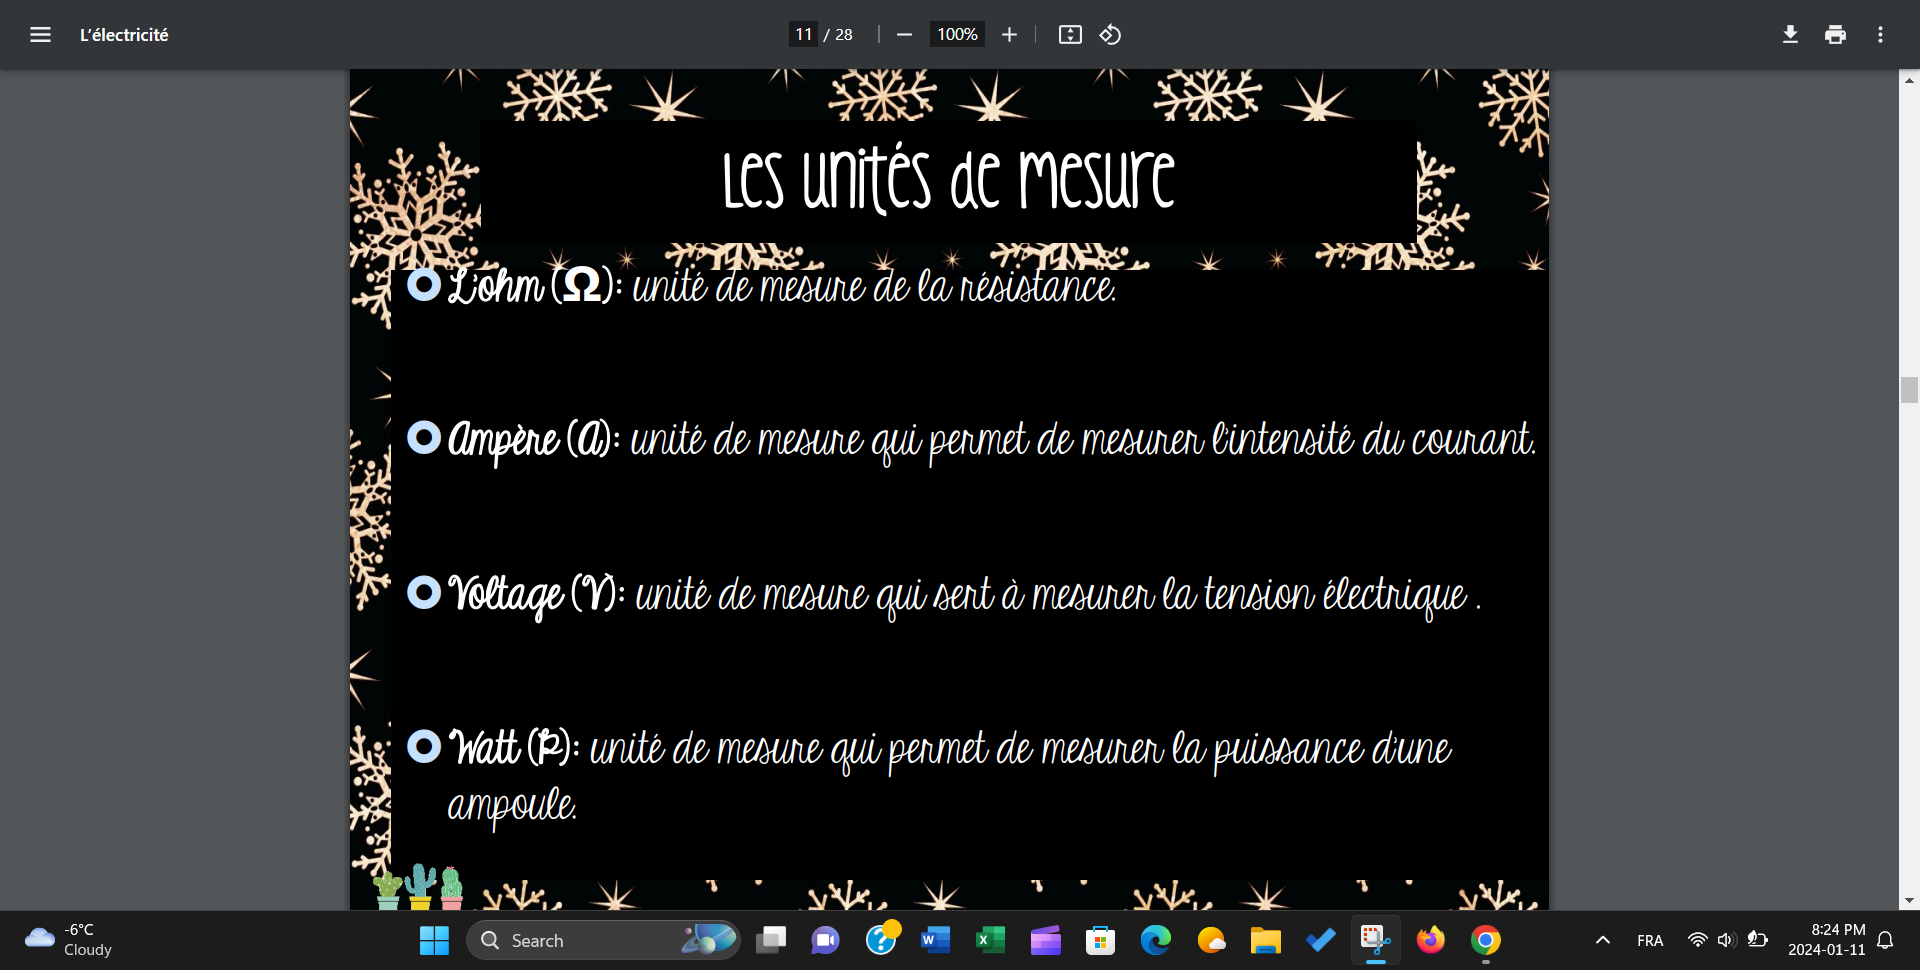1920x970 pixels.
Task: Click the vertical scrollbar thumb
Action: tap(1909, 390)
